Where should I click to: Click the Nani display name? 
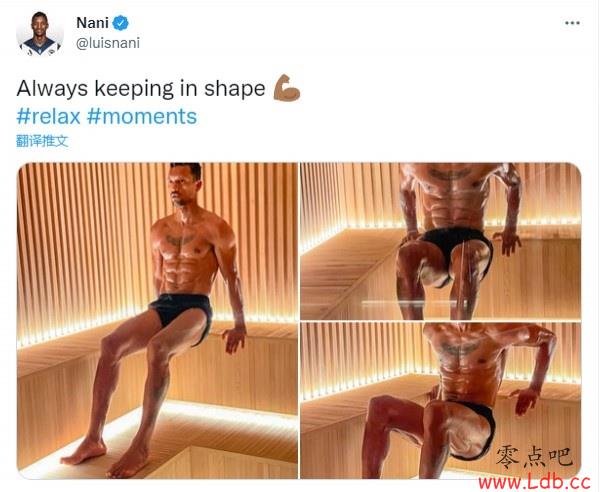click(93, 23)
